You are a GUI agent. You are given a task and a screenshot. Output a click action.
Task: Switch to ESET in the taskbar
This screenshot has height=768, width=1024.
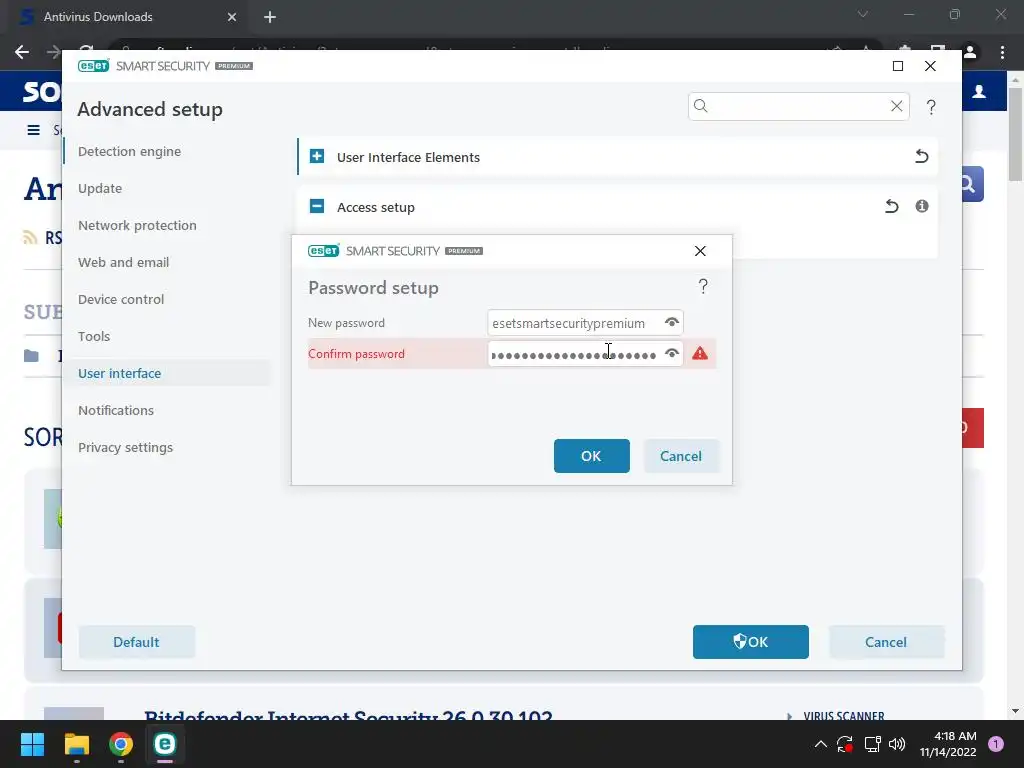(165, 744)
